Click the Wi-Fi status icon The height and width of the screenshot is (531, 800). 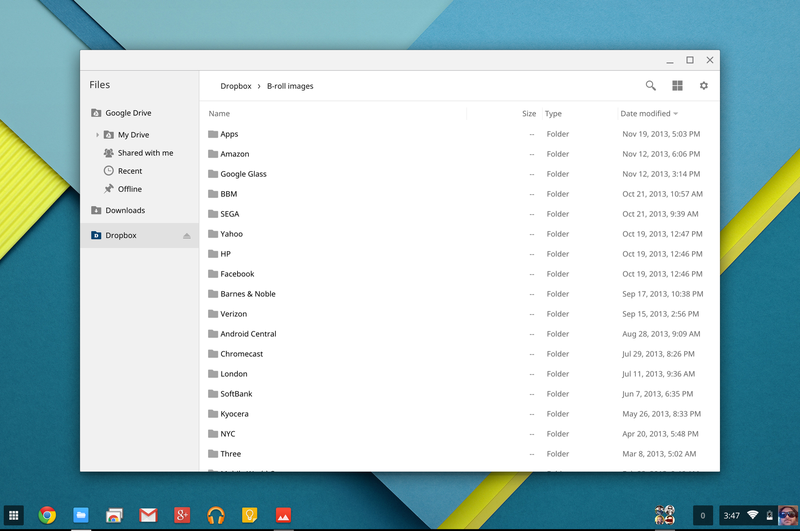point(753,515)
